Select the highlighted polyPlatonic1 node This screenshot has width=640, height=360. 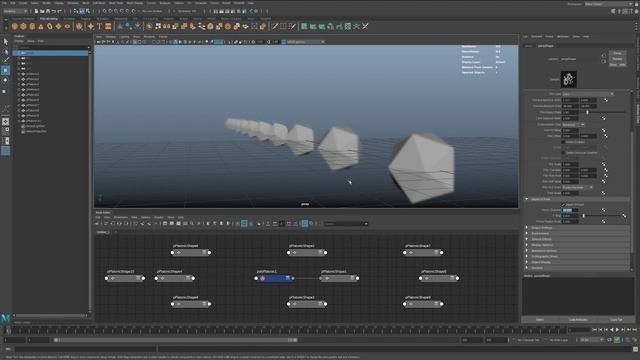tap(274, 278)
